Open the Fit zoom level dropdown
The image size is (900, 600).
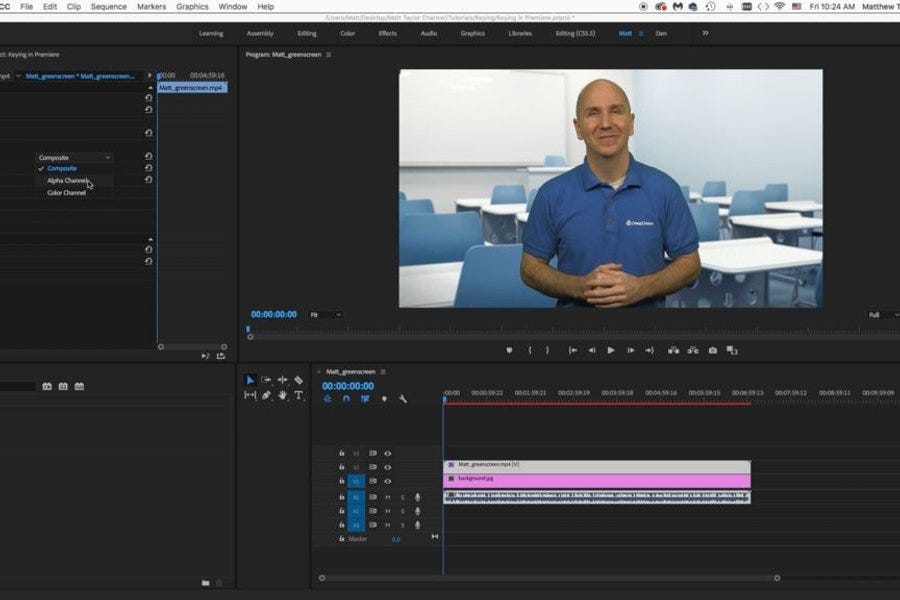tap(326, 315)
